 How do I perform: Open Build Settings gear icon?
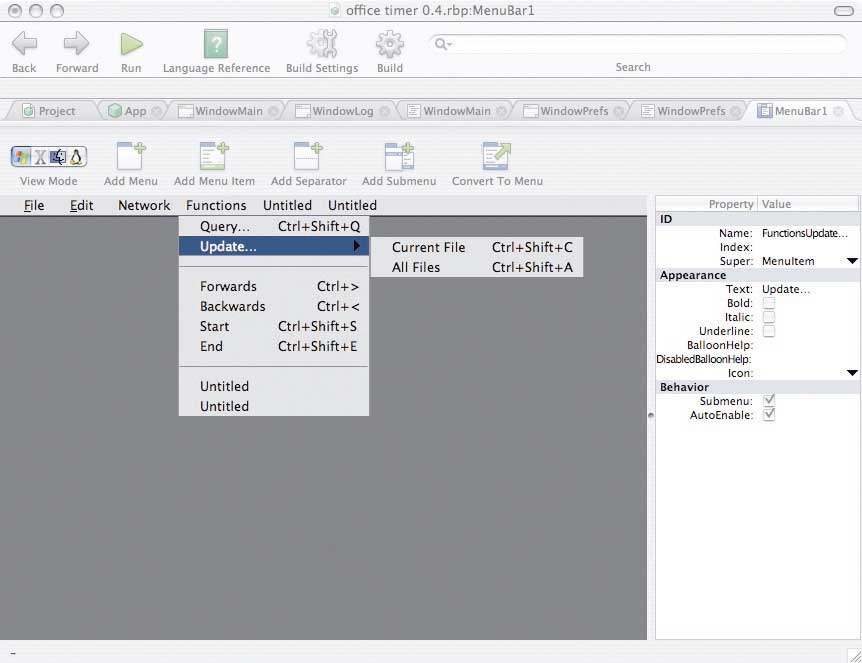322,44
